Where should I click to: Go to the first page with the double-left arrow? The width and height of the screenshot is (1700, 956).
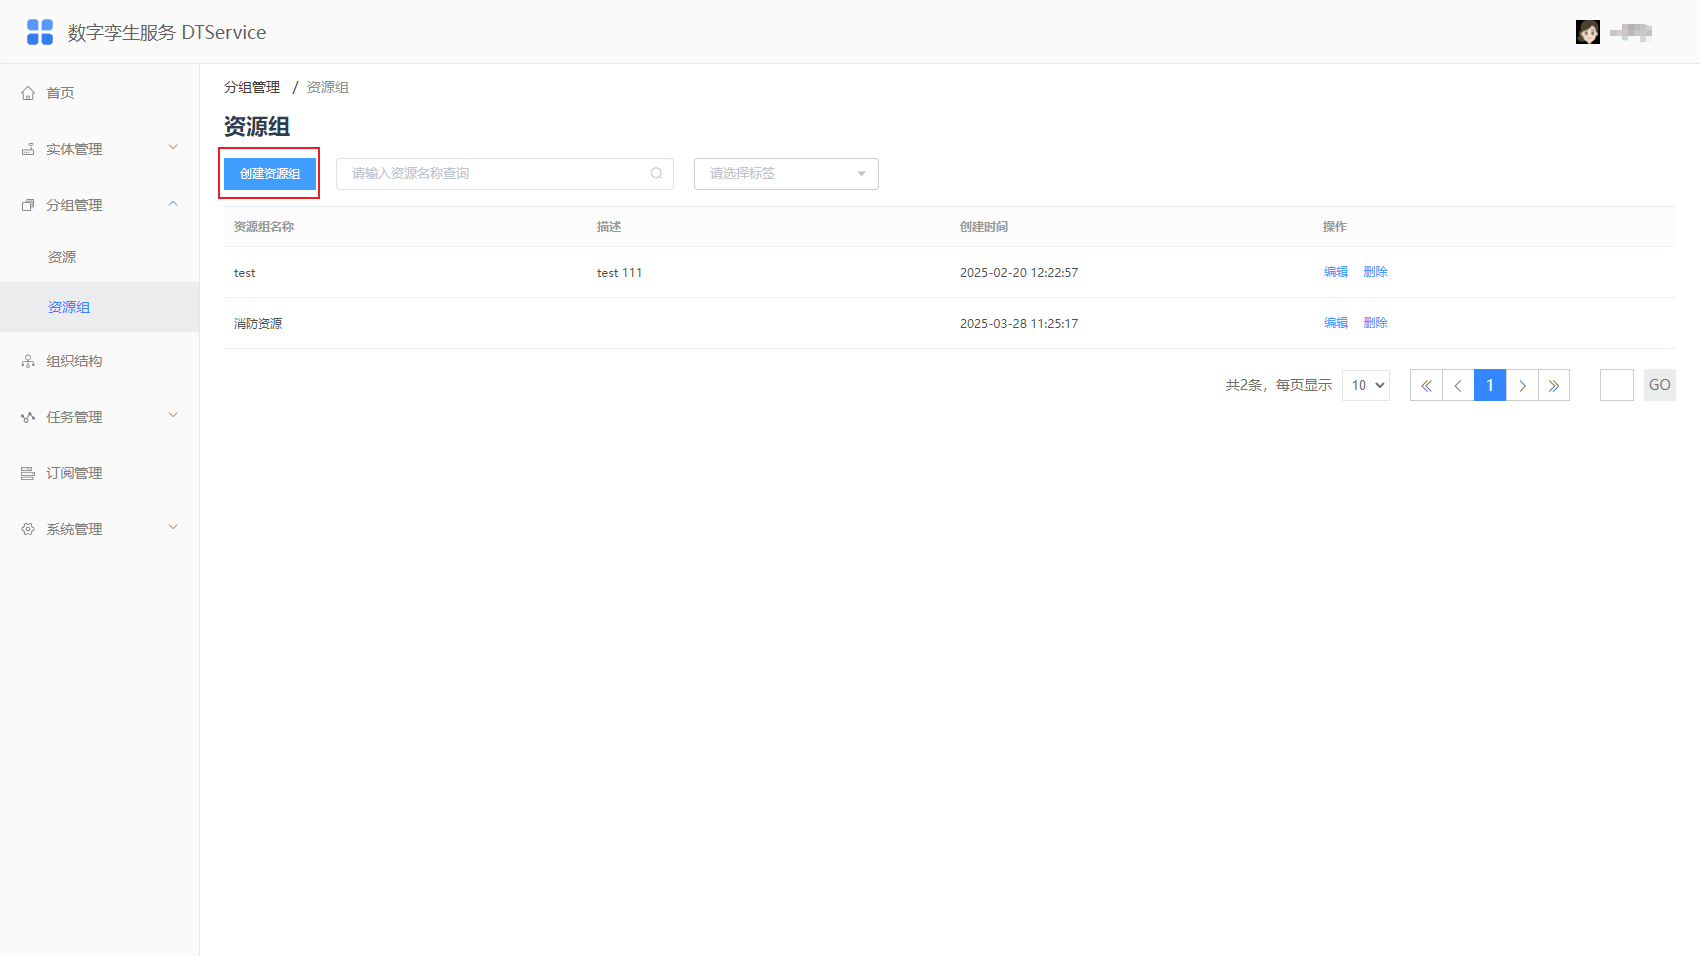click(1426, 385)
